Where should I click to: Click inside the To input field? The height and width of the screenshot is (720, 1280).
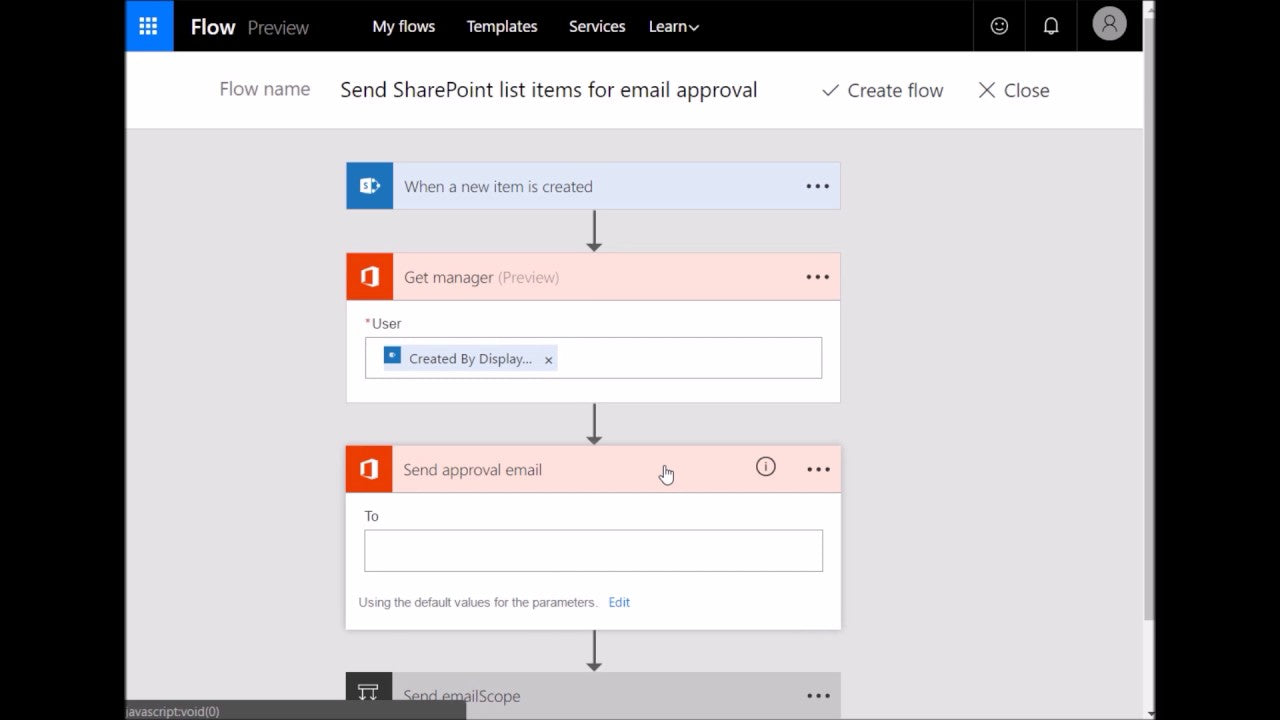[593, 550]
